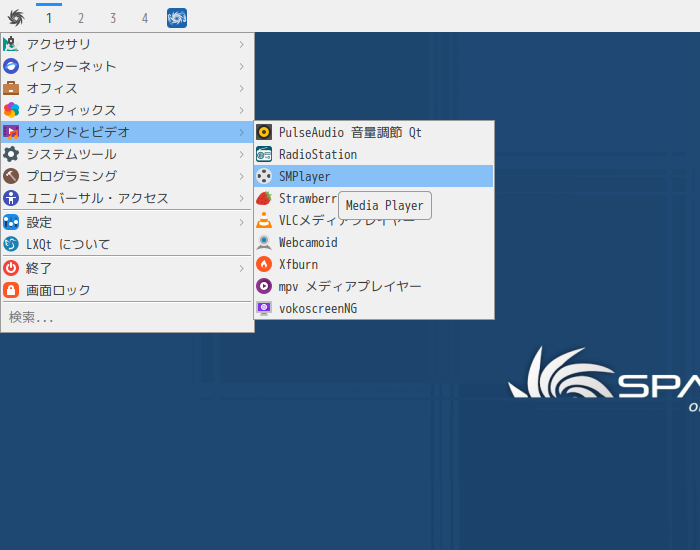Viewport: 700px width, 550px height.
Task: Expand システムツール submenu arrow
Action: [242, 154]
